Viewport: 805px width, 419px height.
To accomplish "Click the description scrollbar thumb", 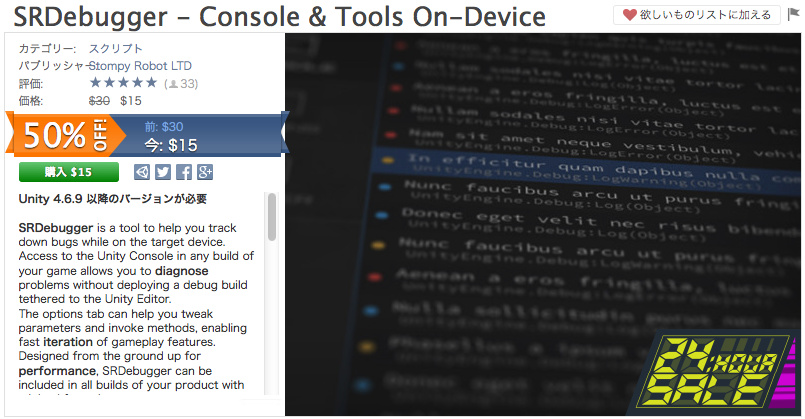I will pyautogui.click(x=272, y=217).
